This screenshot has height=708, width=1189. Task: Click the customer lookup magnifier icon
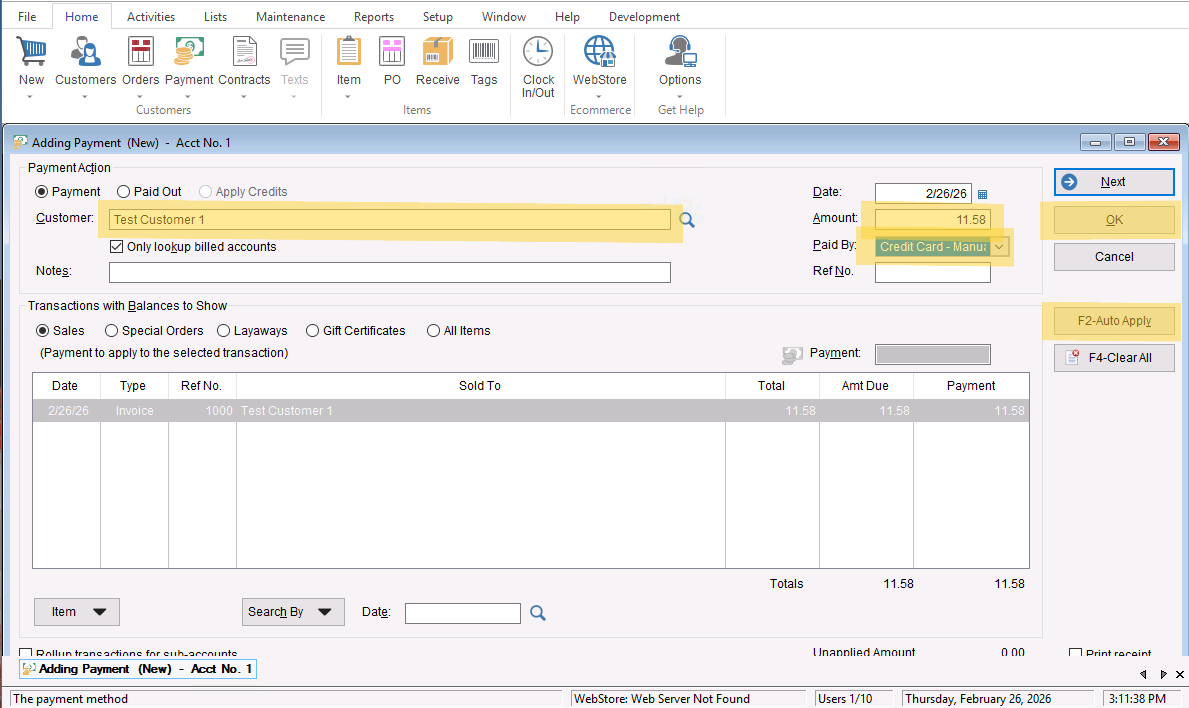click(x=687, y=220)
